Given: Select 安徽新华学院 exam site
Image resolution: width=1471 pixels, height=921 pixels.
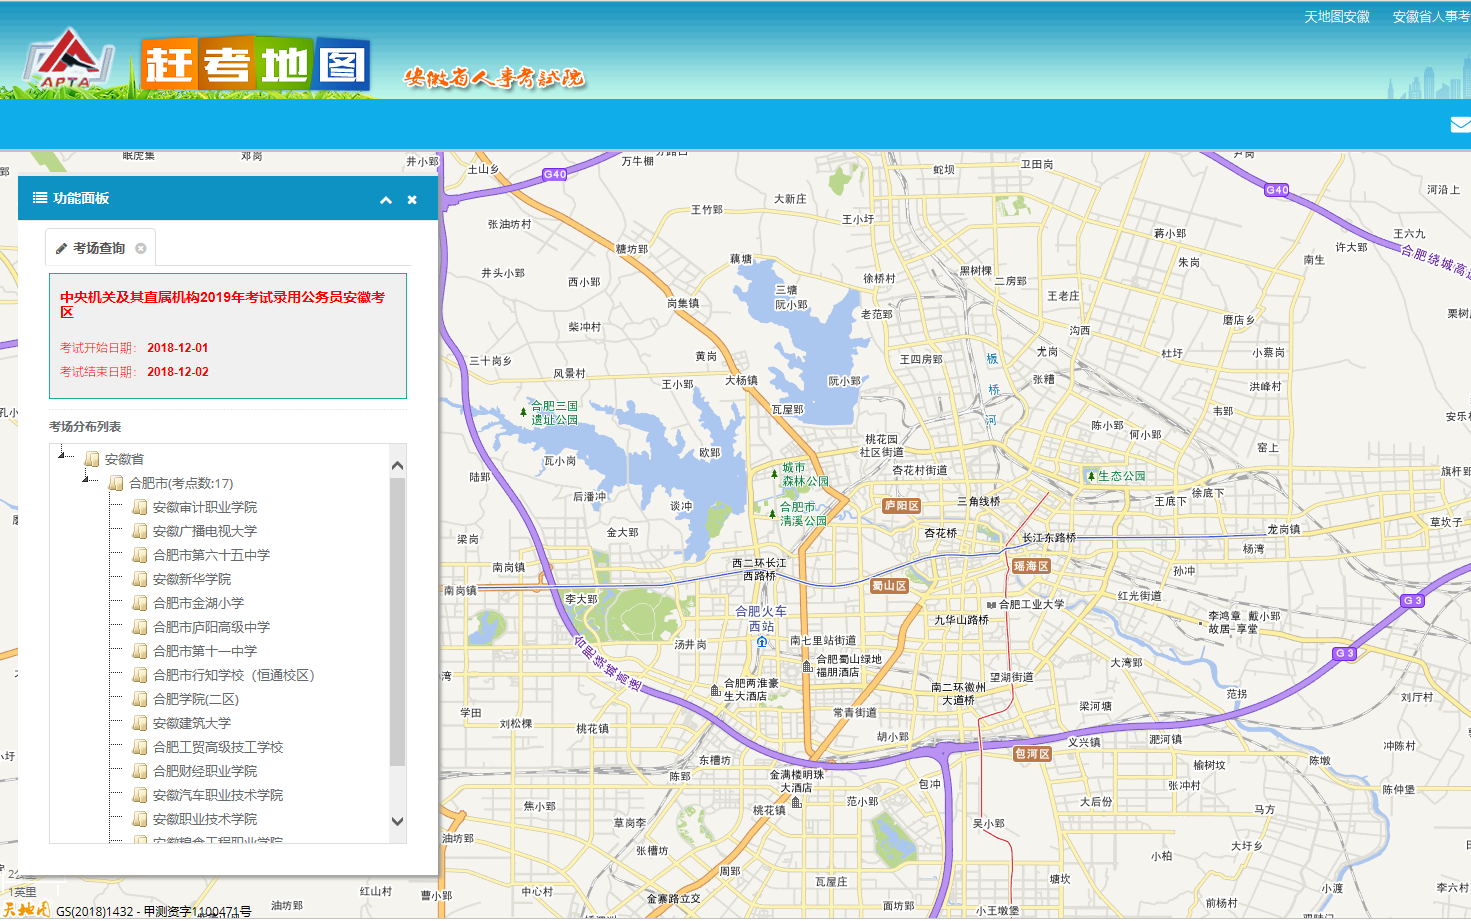Looking at the screenshot, I should click(192, 579).
